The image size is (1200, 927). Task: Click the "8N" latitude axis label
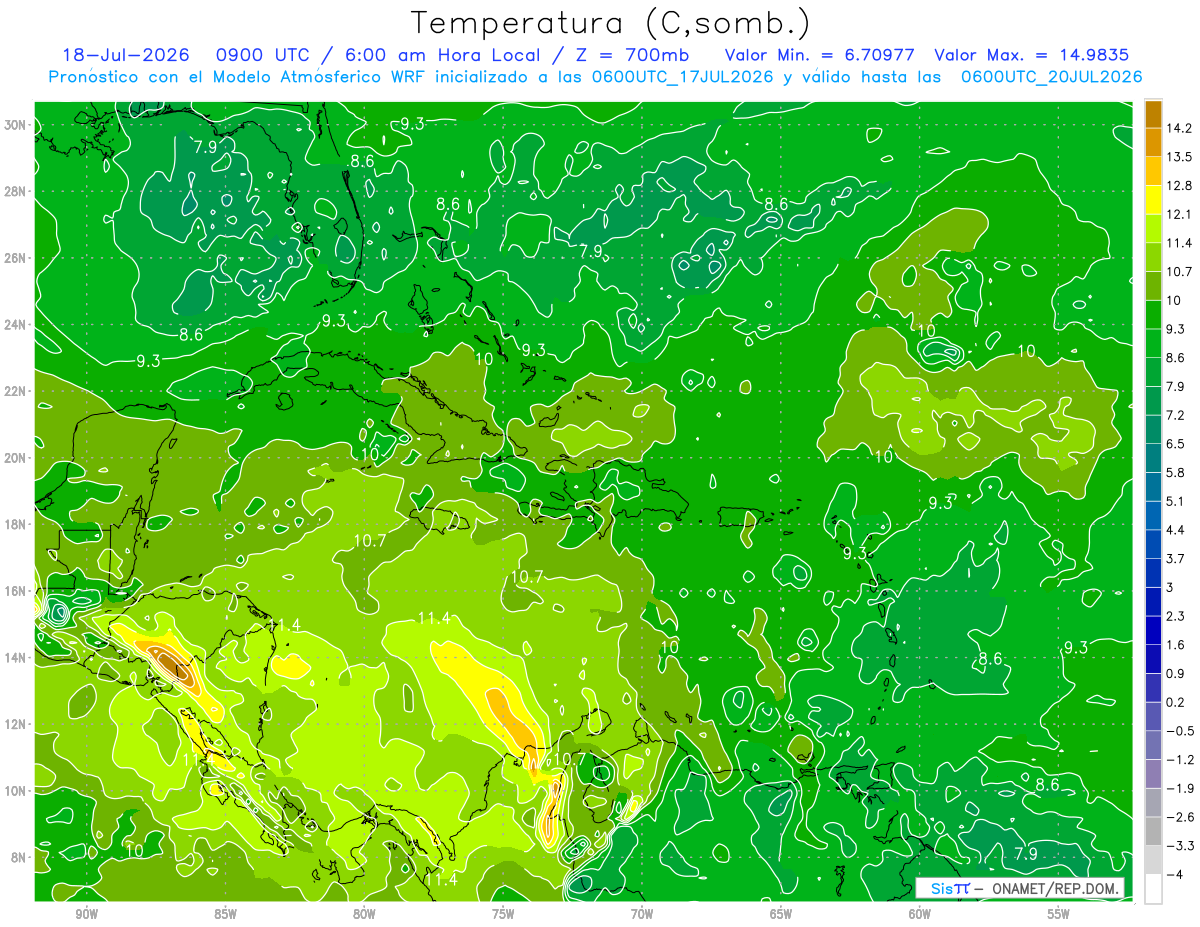[x=20, y=857]
